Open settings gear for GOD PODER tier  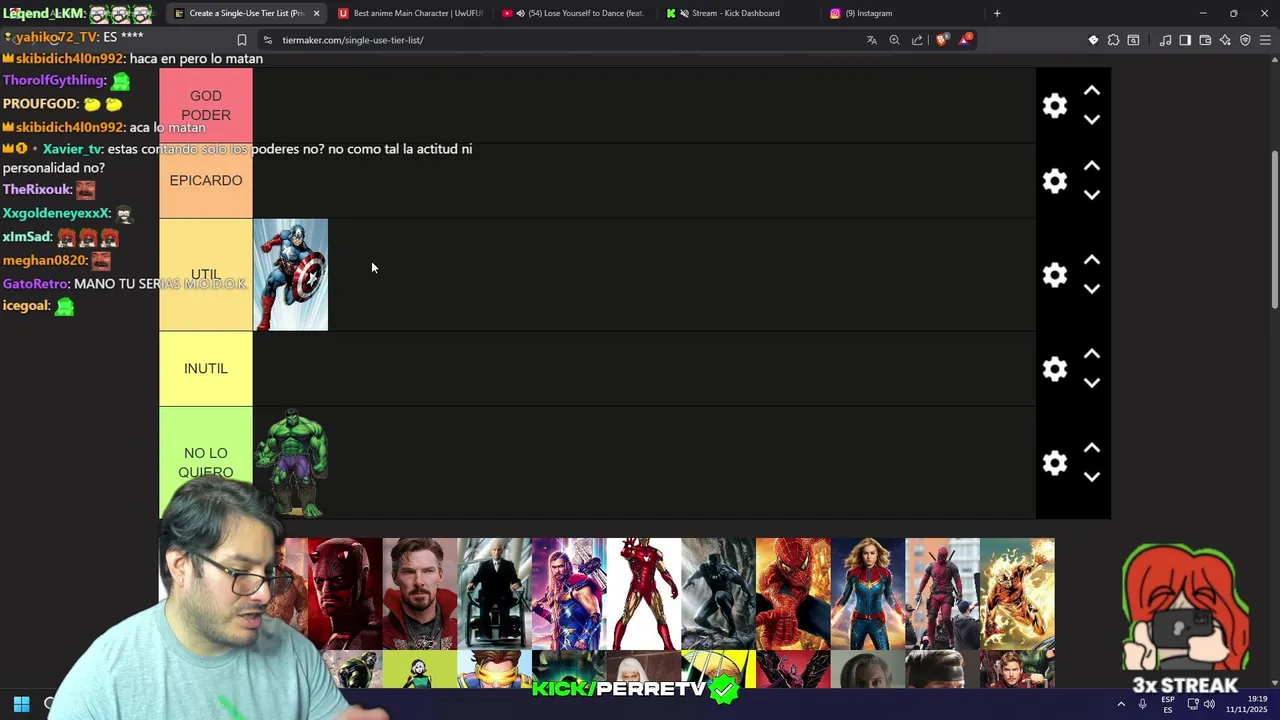tap(1055, 106)
